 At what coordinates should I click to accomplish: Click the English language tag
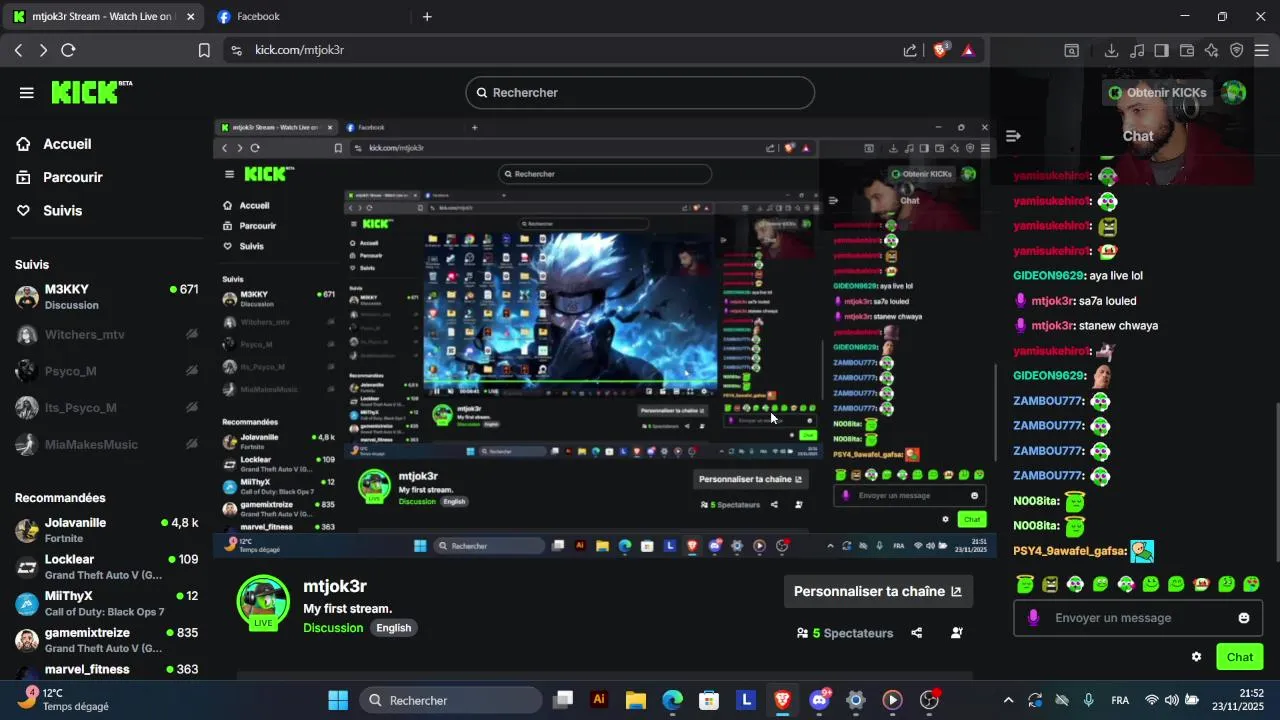click(394, 628)
